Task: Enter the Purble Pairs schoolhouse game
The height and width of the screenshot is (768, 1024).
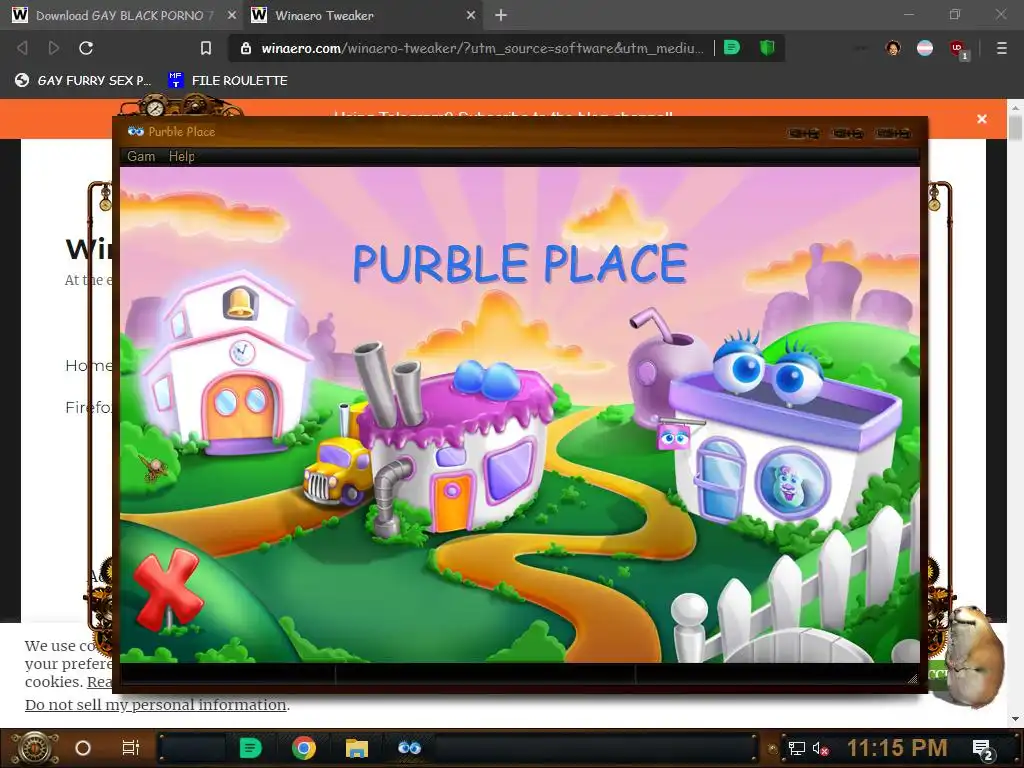Action: 225,362
